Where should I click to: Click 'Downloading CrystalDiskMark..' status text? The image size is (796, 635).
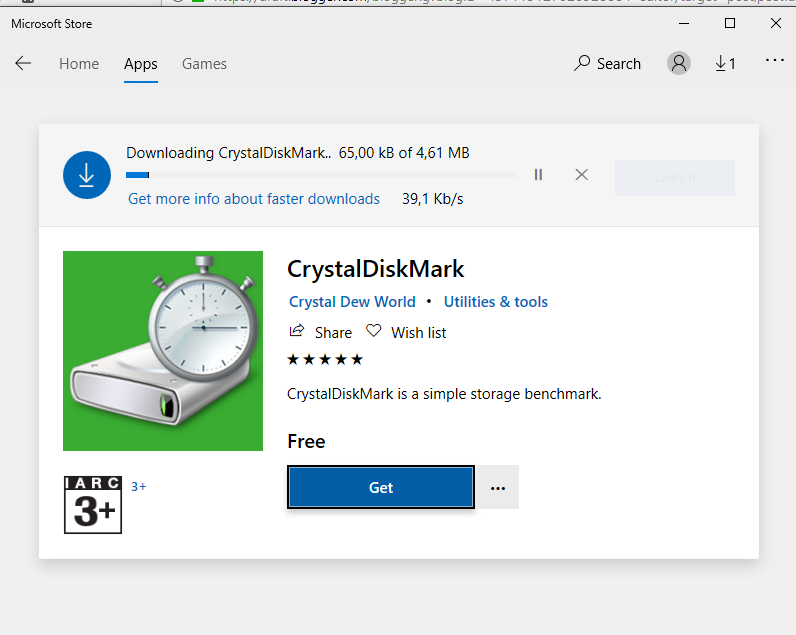[228, 153]
